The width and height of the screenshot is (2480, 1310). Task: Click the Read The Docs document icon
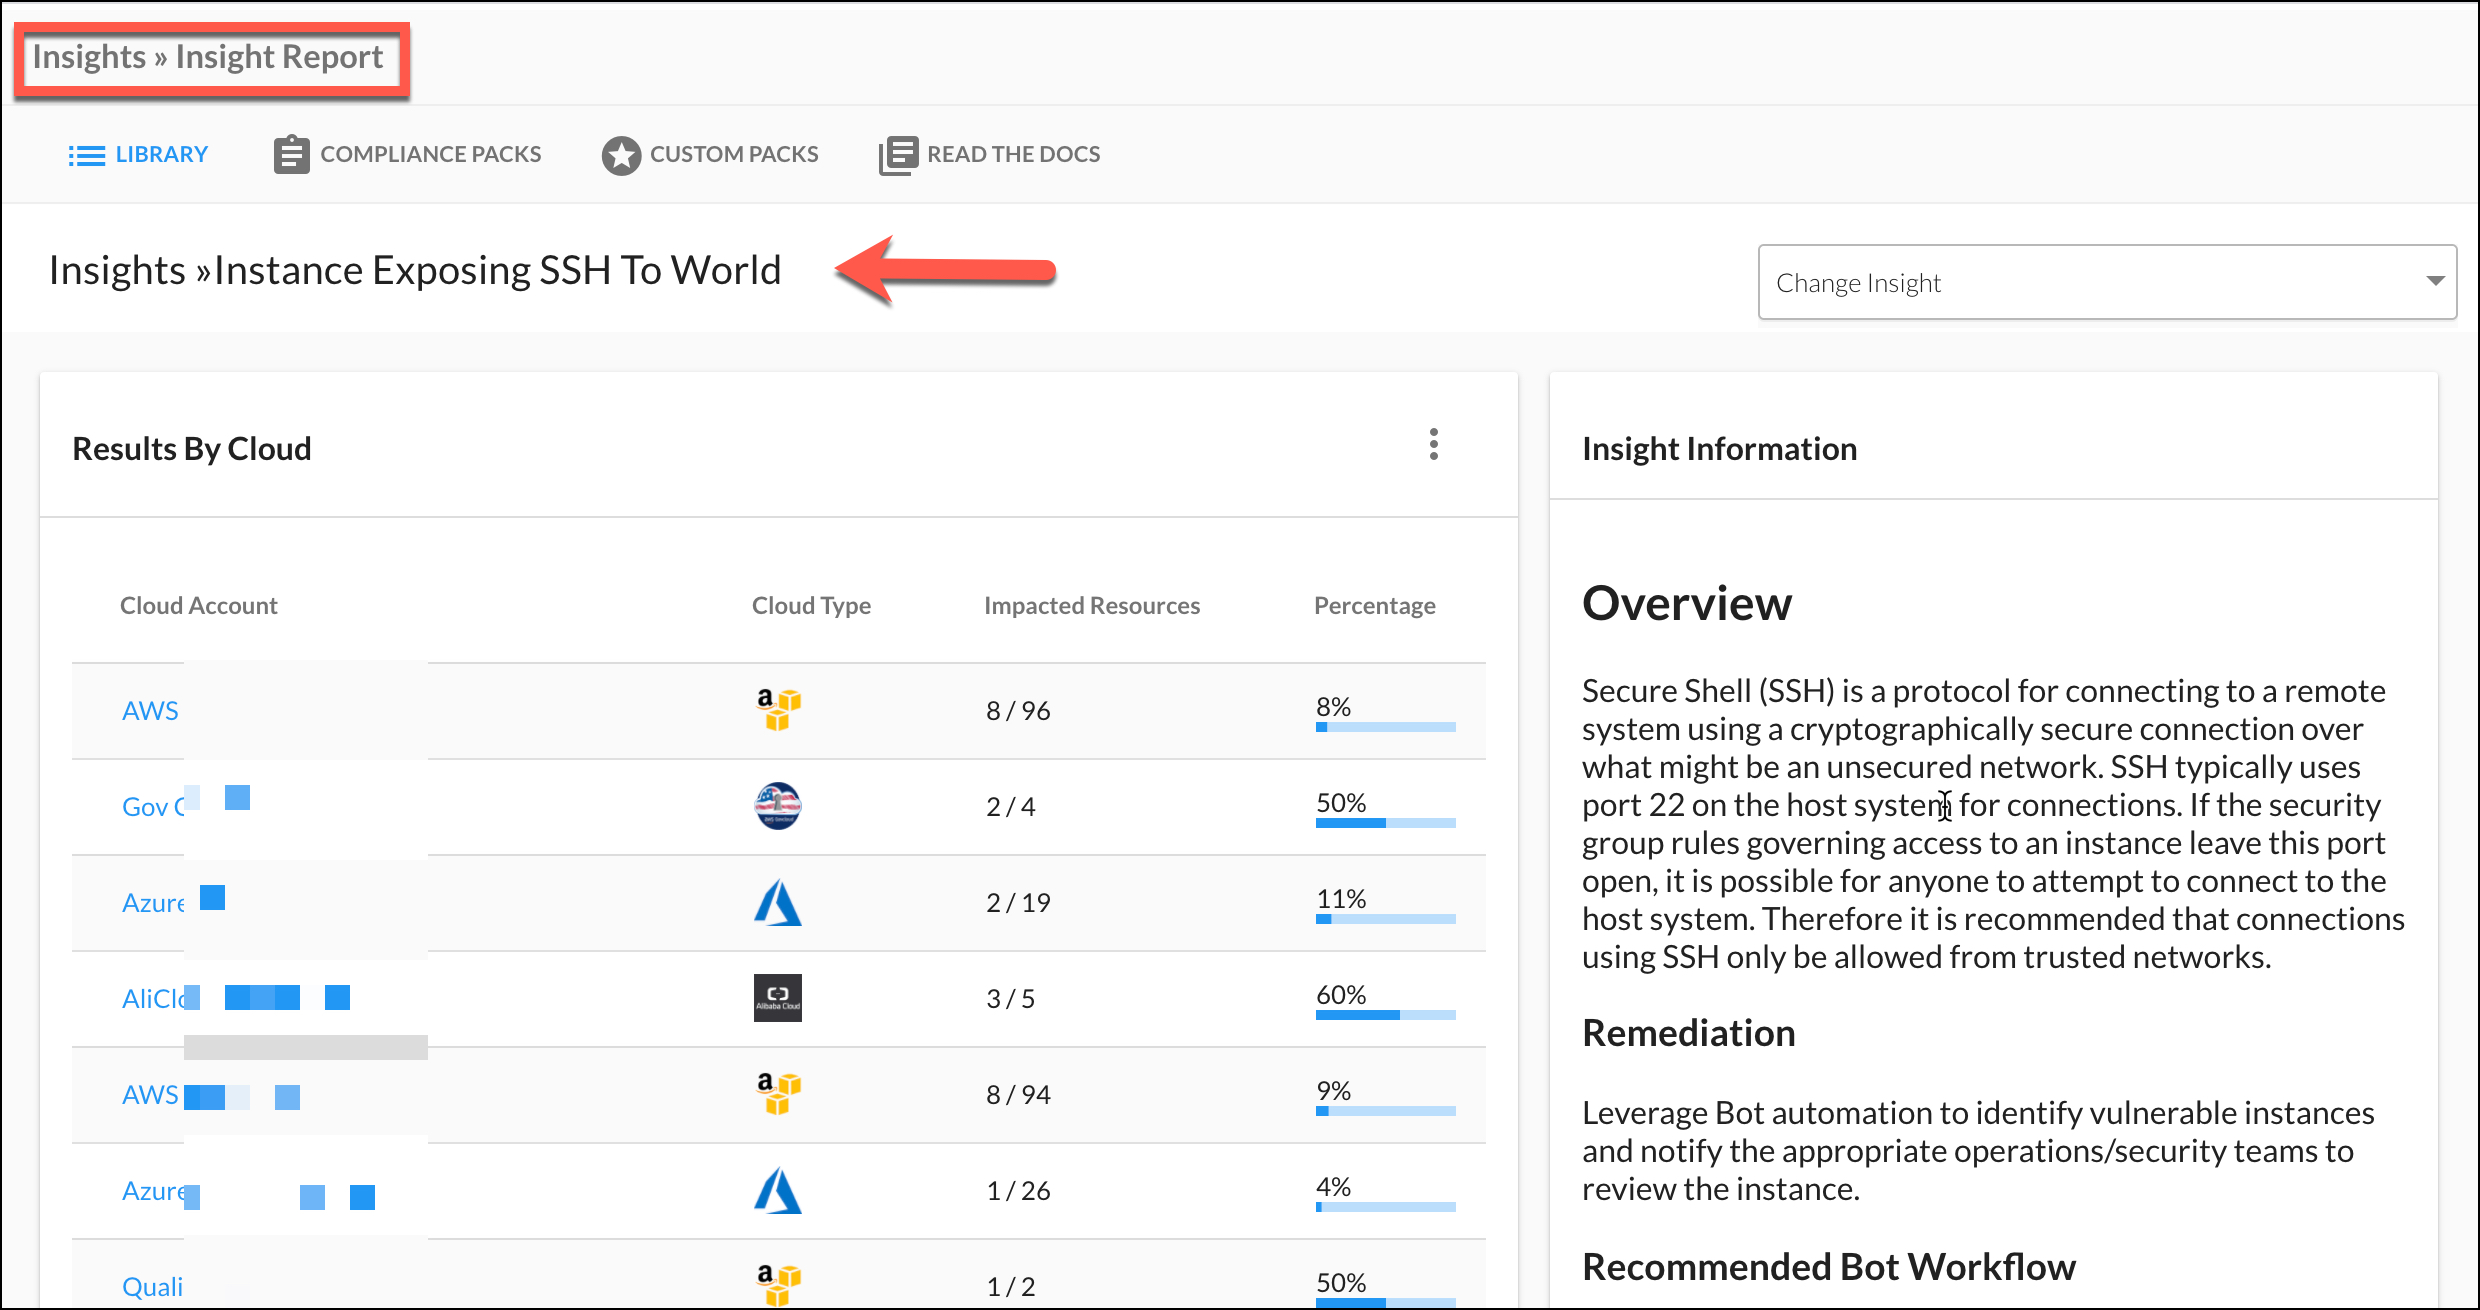(x=897, y=155)
